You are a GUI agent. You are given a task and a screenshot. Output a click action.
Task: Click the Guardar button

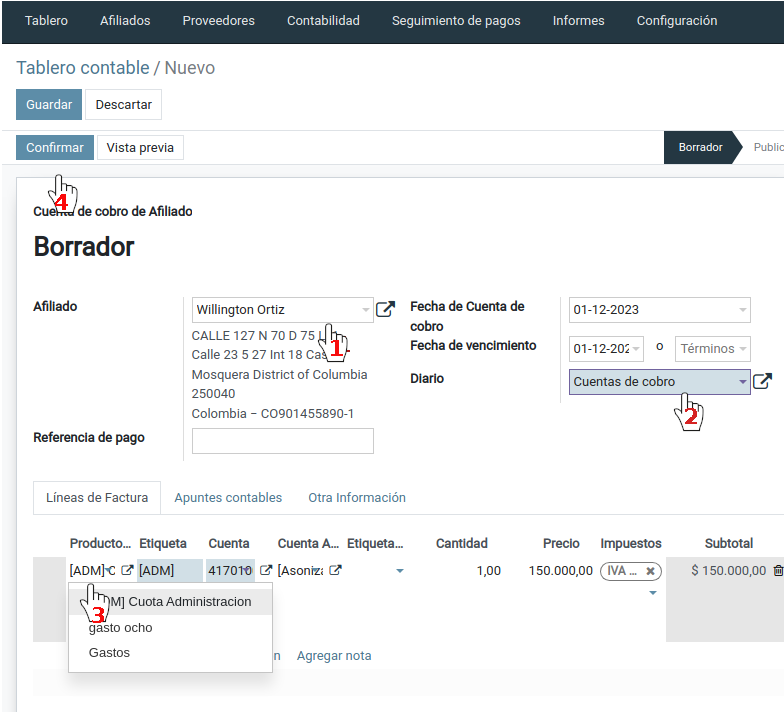pos(49,104)
